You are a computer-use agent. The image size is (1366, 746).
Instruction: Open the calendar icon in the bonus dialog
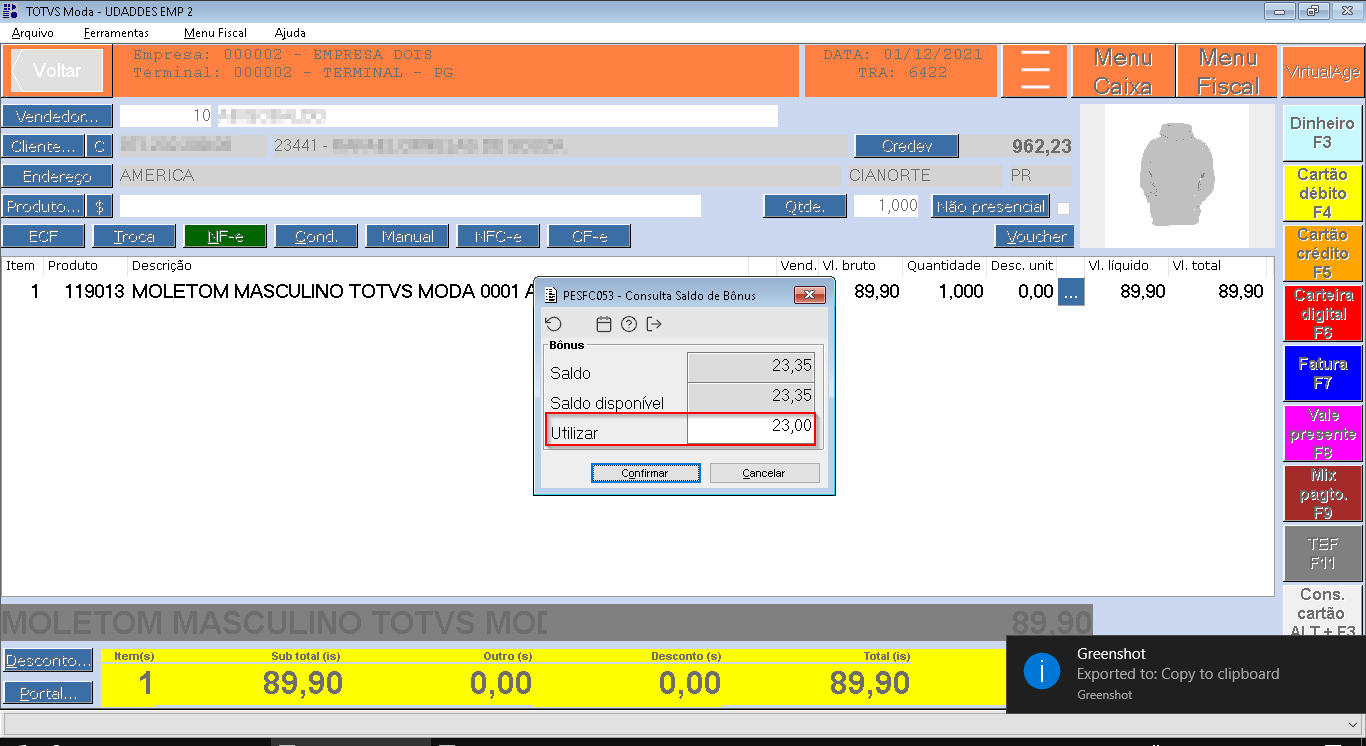(603, 324)
